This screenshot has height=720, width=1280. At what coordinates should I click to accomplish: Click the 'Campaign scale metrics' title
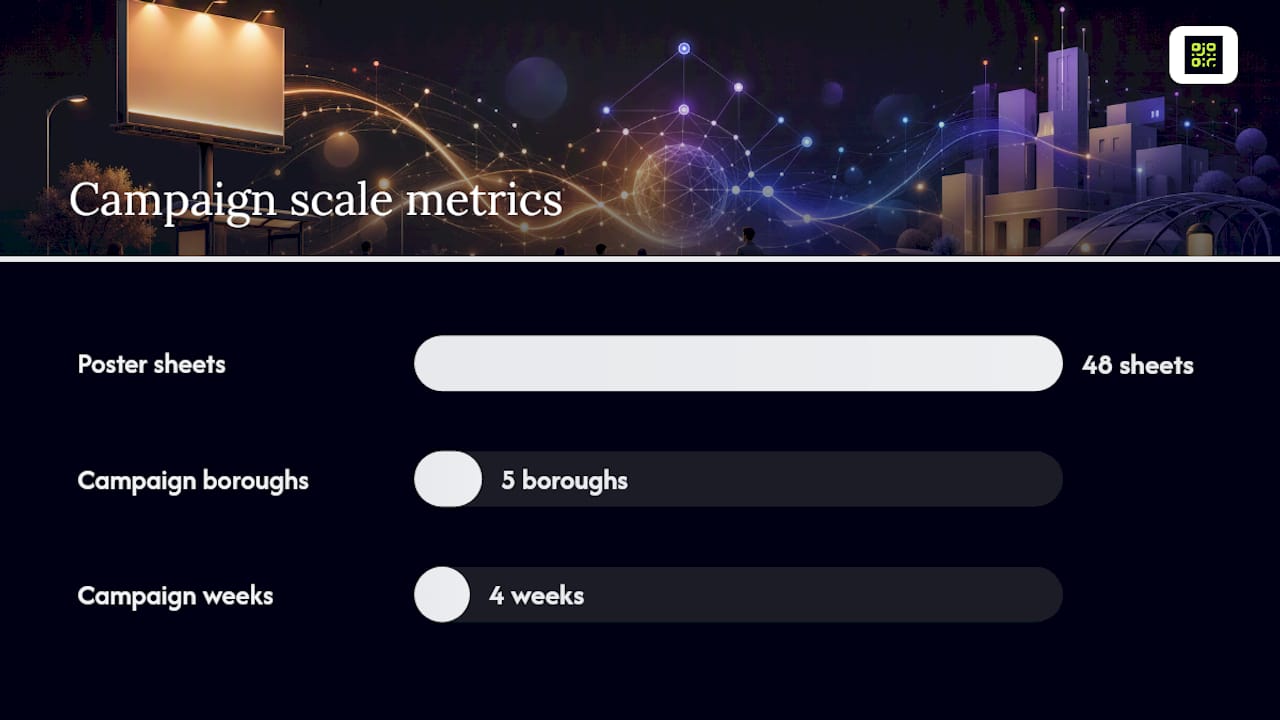click(316, 199)
